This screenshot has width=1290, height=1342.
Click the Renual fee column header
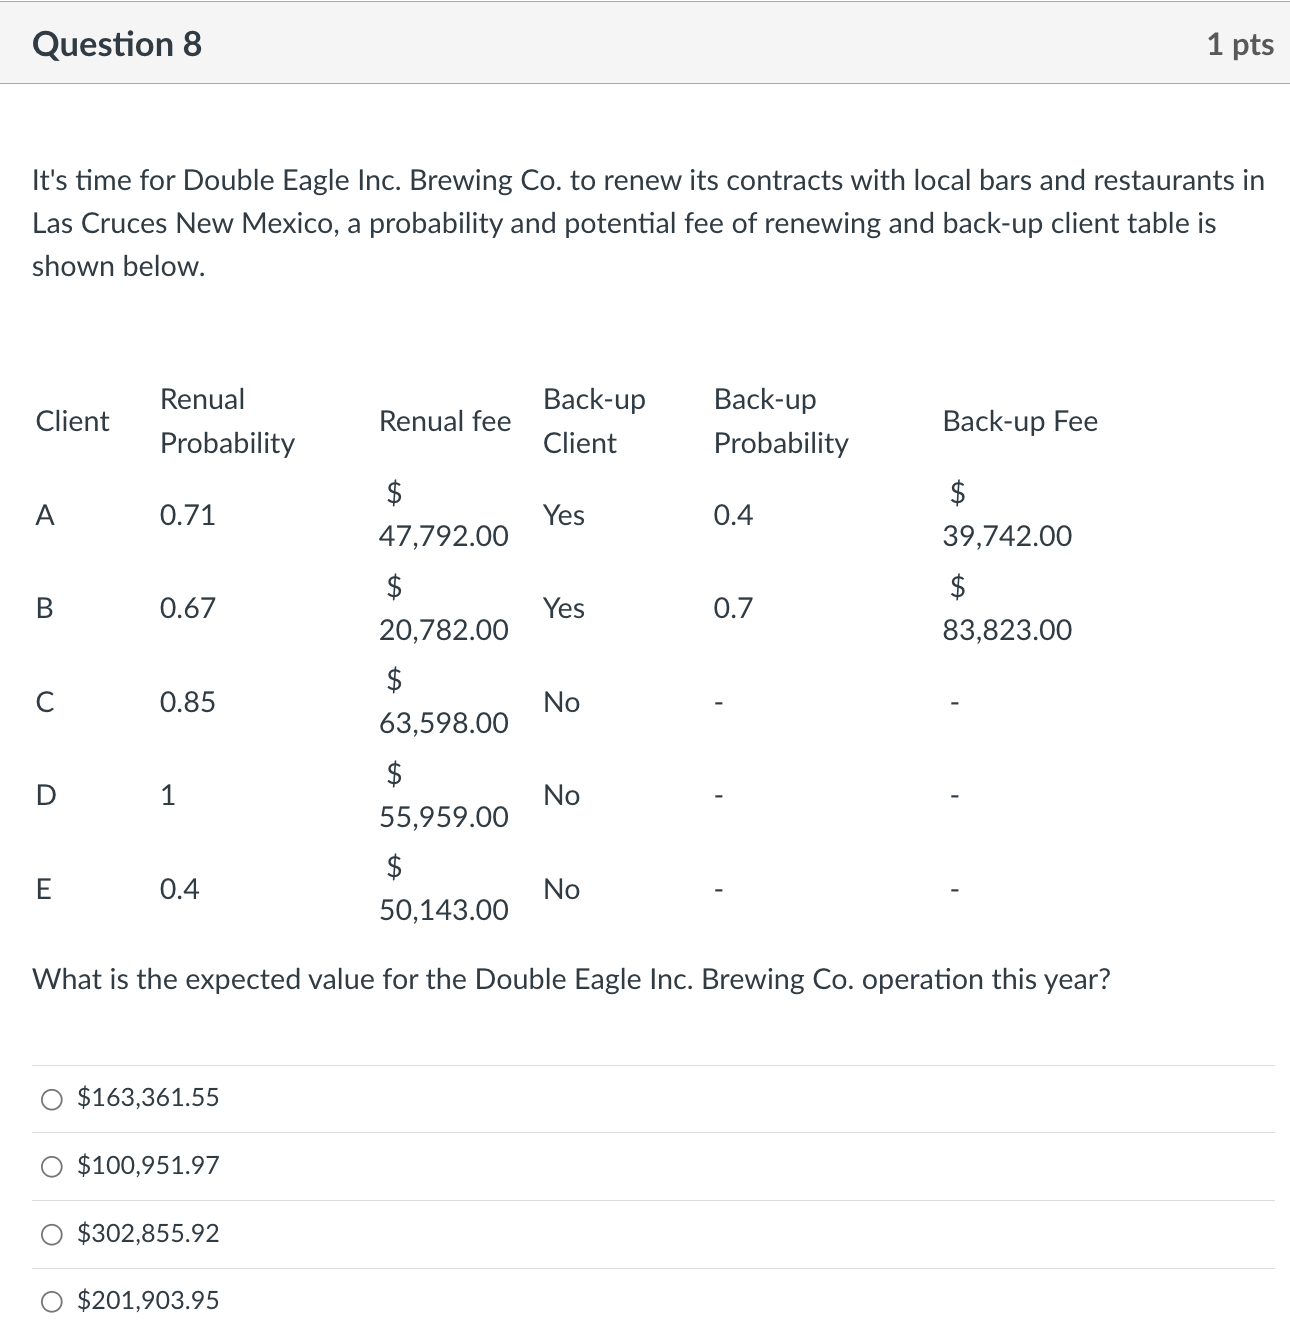pos(444,421)
